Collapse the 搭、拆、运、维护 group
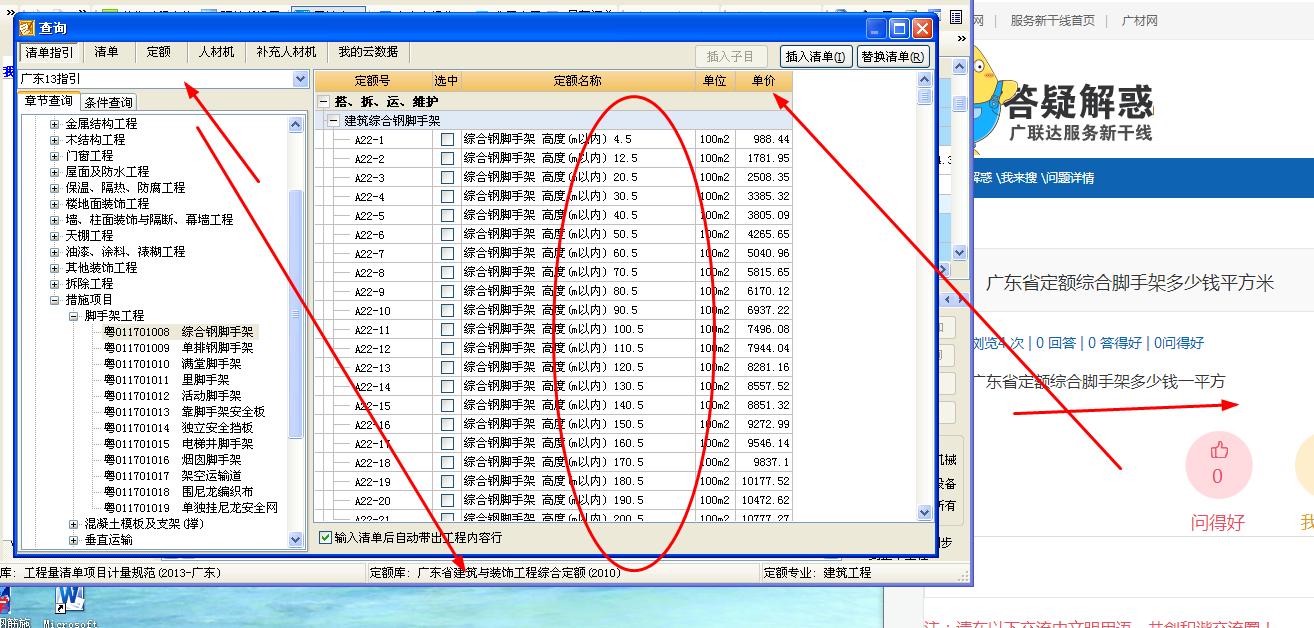1314x628 pixels. [x=323, y=102]
